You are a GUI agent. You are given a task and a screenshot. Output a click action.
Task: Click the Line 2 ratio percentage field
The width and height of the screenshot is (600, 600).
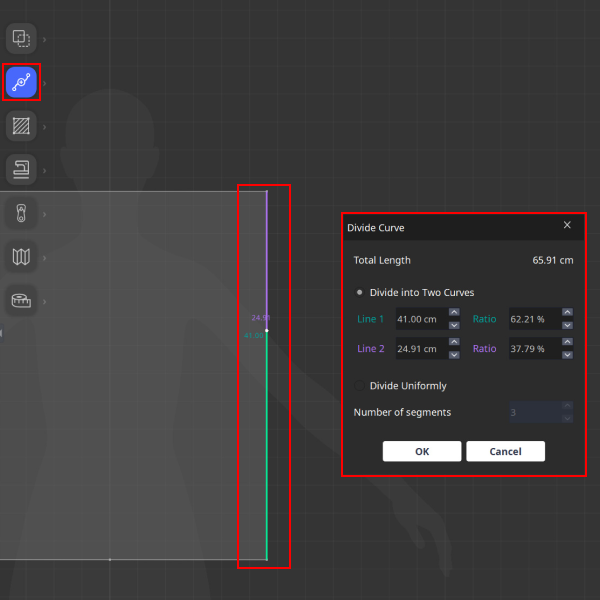pyautogui.click(x=532, y=349)
